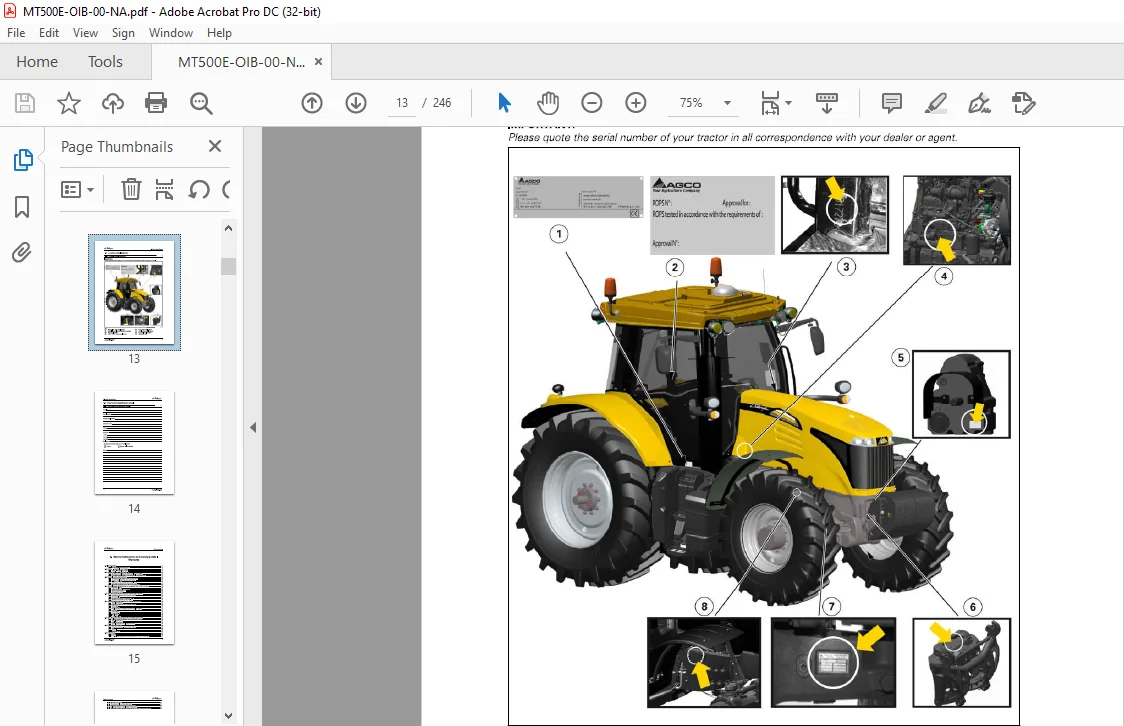Image resolution: width=1124 pixels, height=726 pixels.
Task: Click the insert or extract pages icon
Action: [164, 190]
